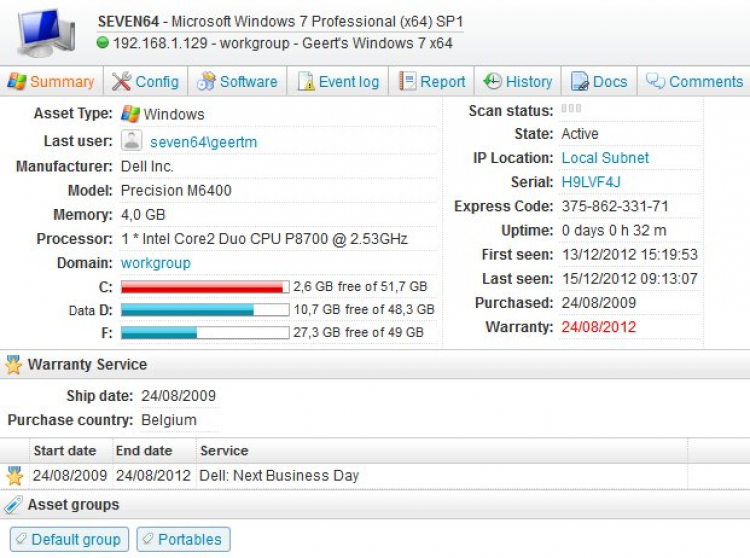Show the History tab
This screenshot has height=558, width=750.
(x=518, y=82)
